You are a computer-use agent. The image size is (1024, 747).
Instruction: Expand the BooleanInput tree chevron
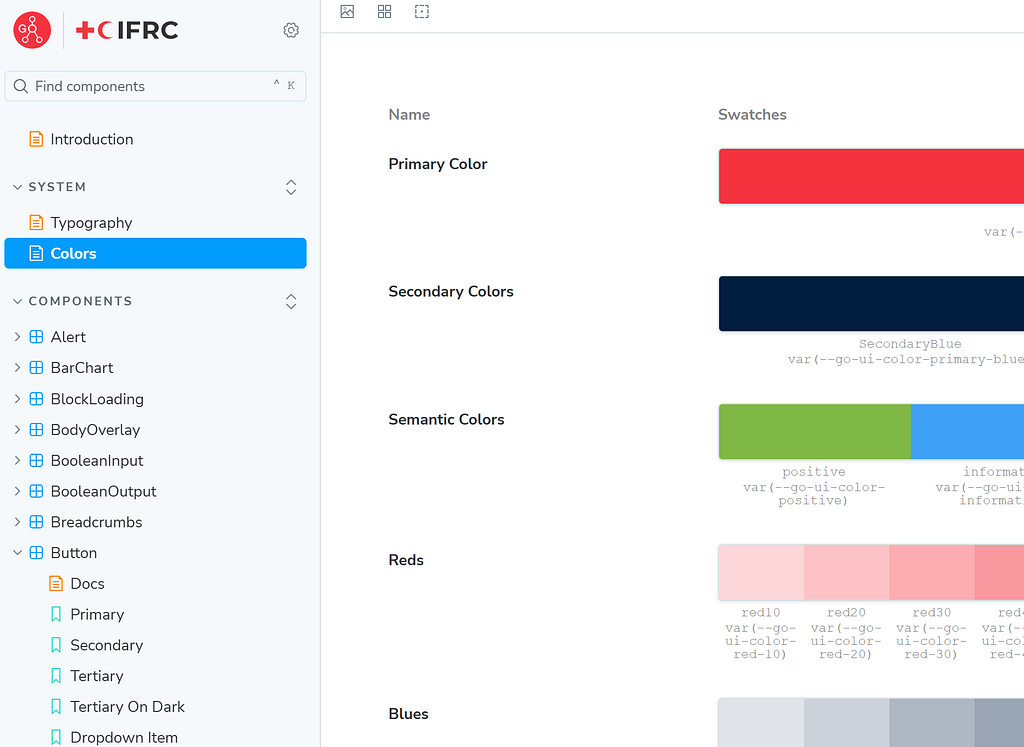pyautogui.click(x=18, y=460)
